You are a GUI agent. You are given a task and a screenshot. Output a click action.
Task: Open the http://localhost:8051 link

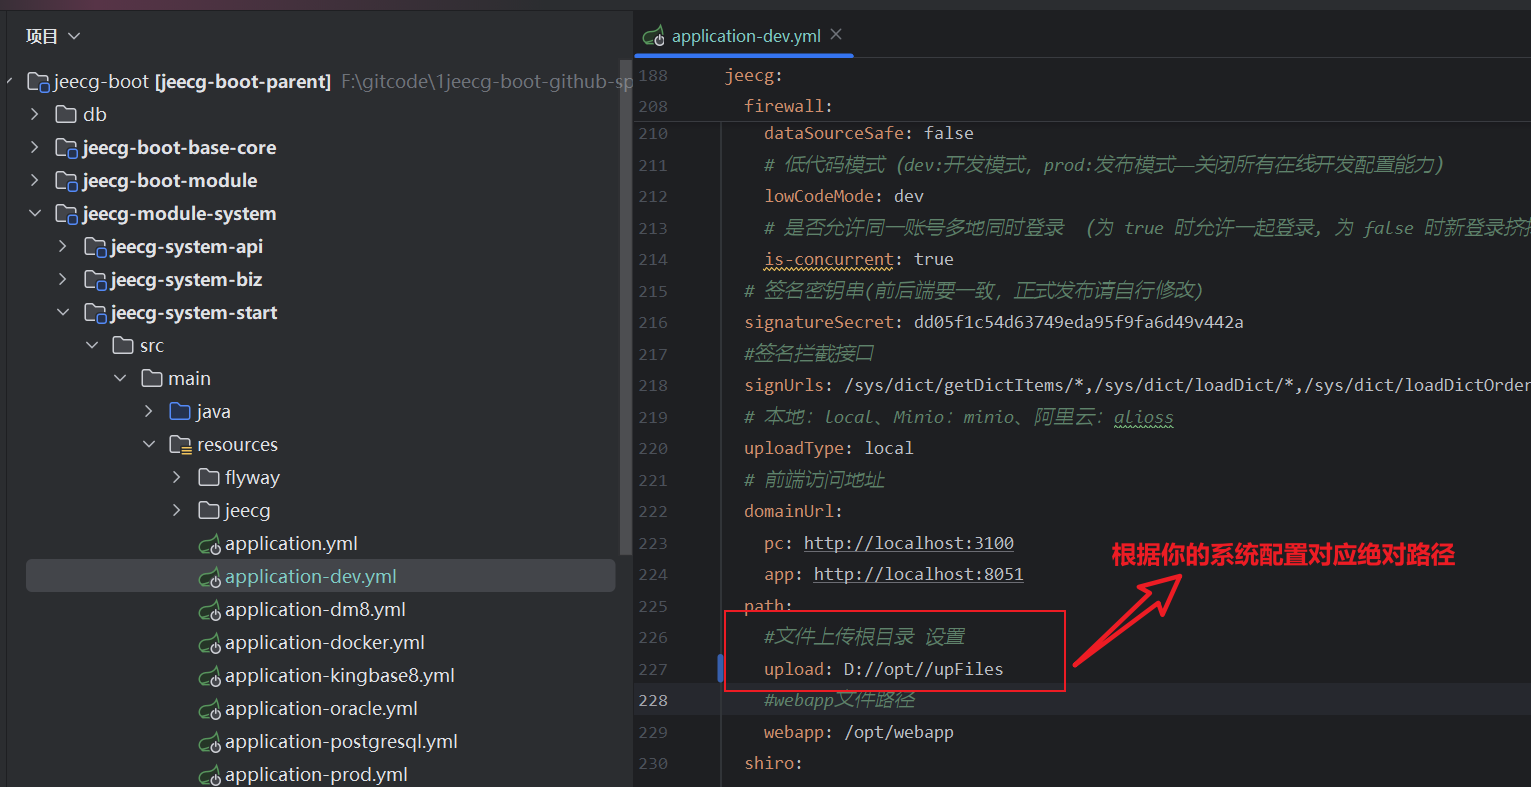pyautogui.click(x=918, y=574)
